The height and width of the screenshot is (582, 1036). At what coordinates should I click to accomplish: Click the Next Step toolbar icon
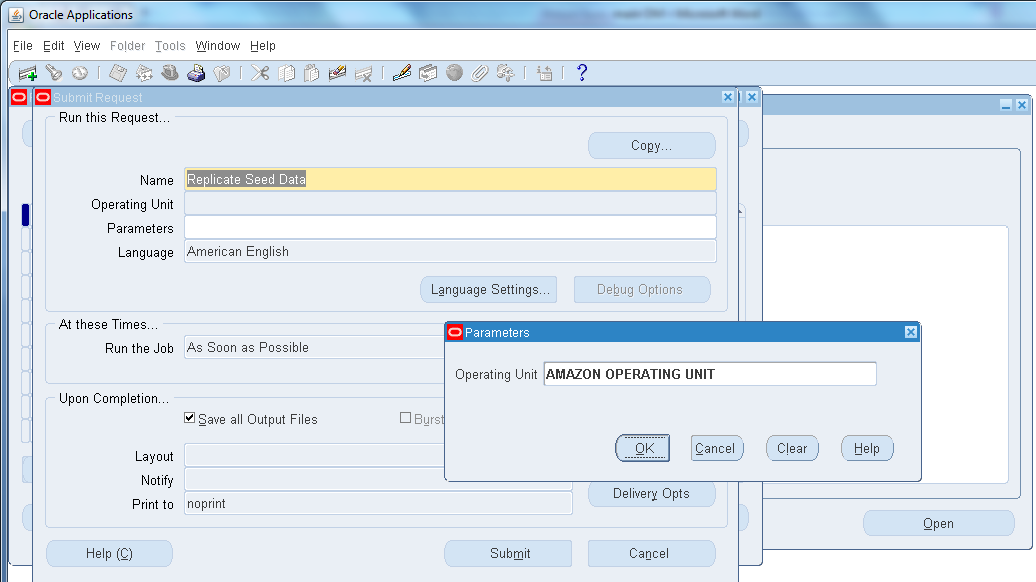144,73
